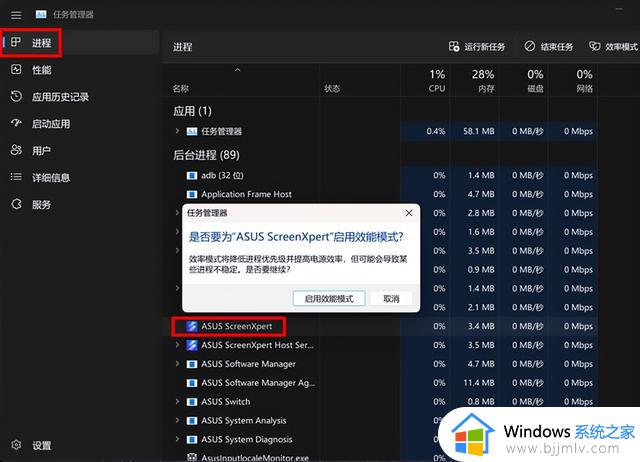Click the 58.1 MB memory cell
The height and width of the screenshot is (462, 640).
(479, 131)
